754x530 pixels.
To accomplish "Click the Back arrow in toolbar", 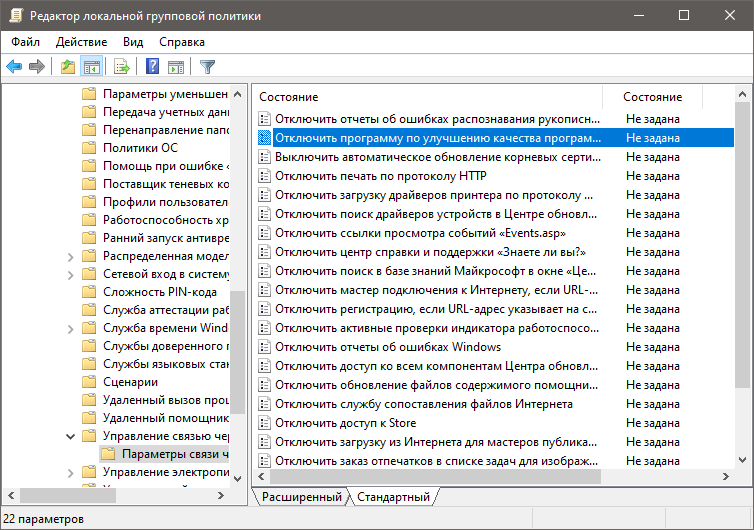I will [14, 67].
